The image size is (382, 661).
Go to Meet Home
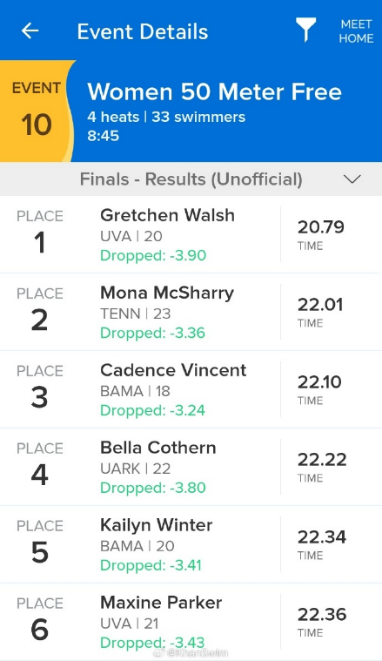pos(356,31)
